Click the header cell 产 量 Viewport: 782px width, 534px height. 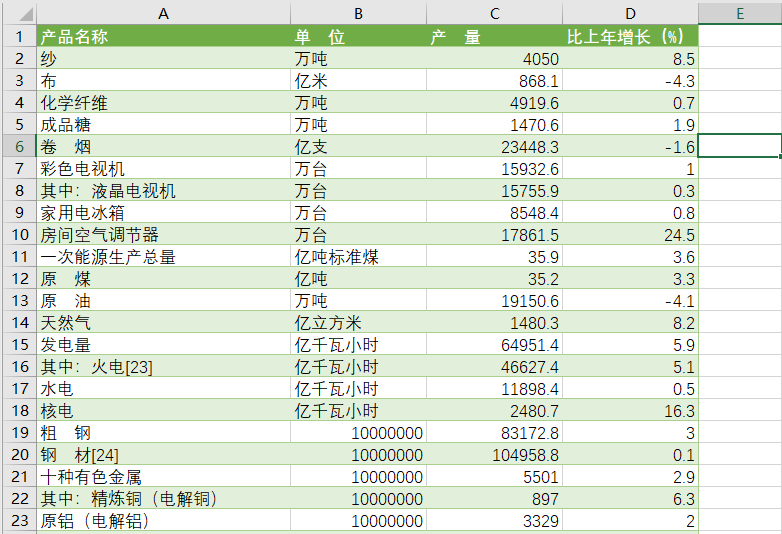[x=495, y=36]
